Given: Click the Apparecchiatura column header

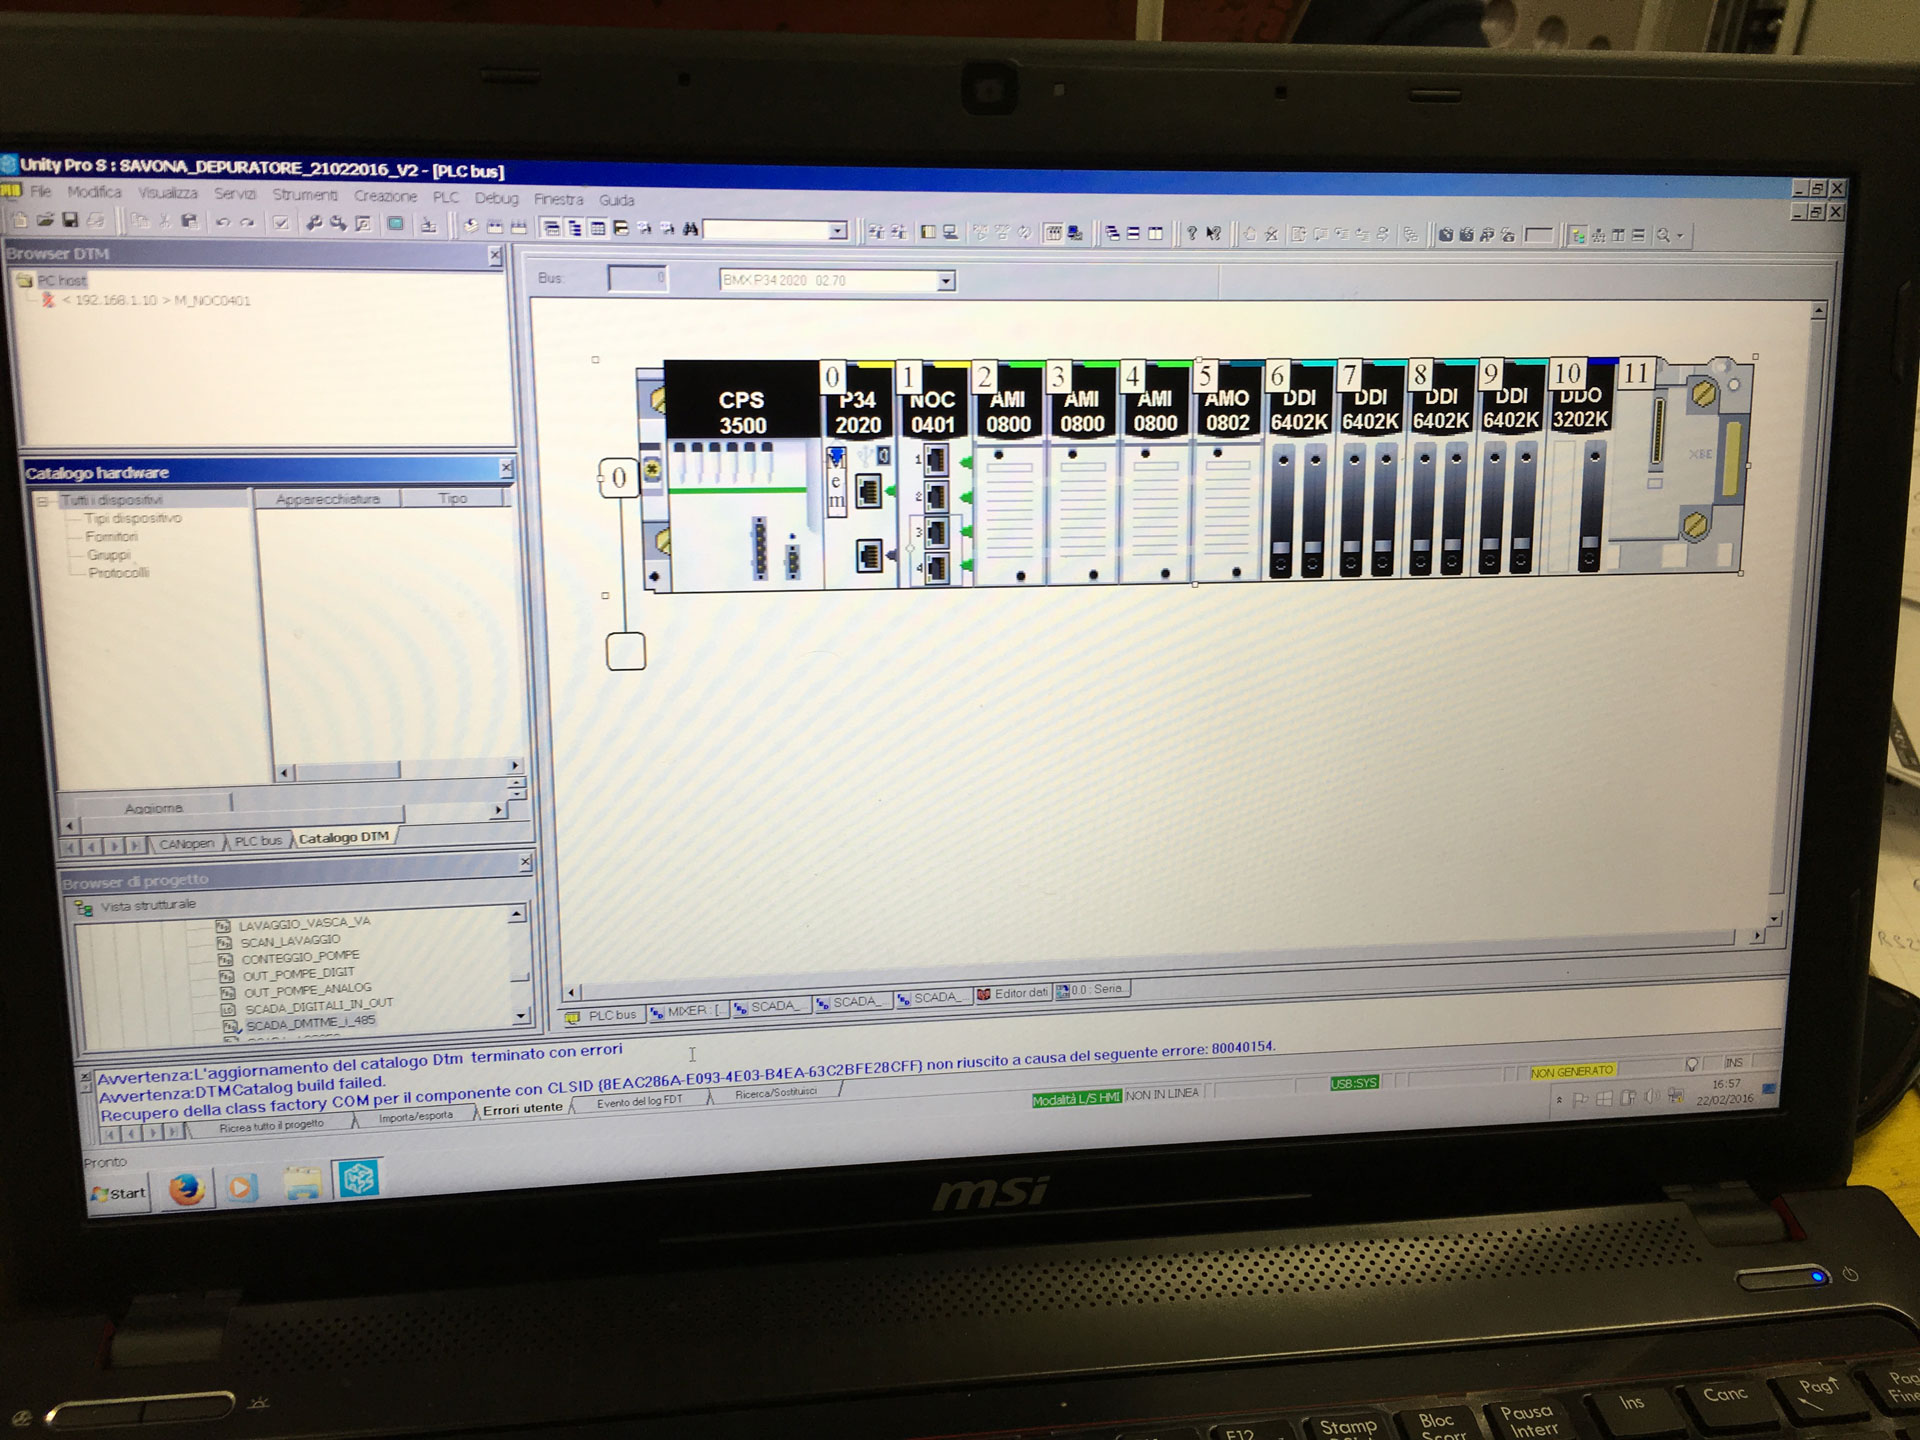Looking at the screenshot, I should 327,498.
